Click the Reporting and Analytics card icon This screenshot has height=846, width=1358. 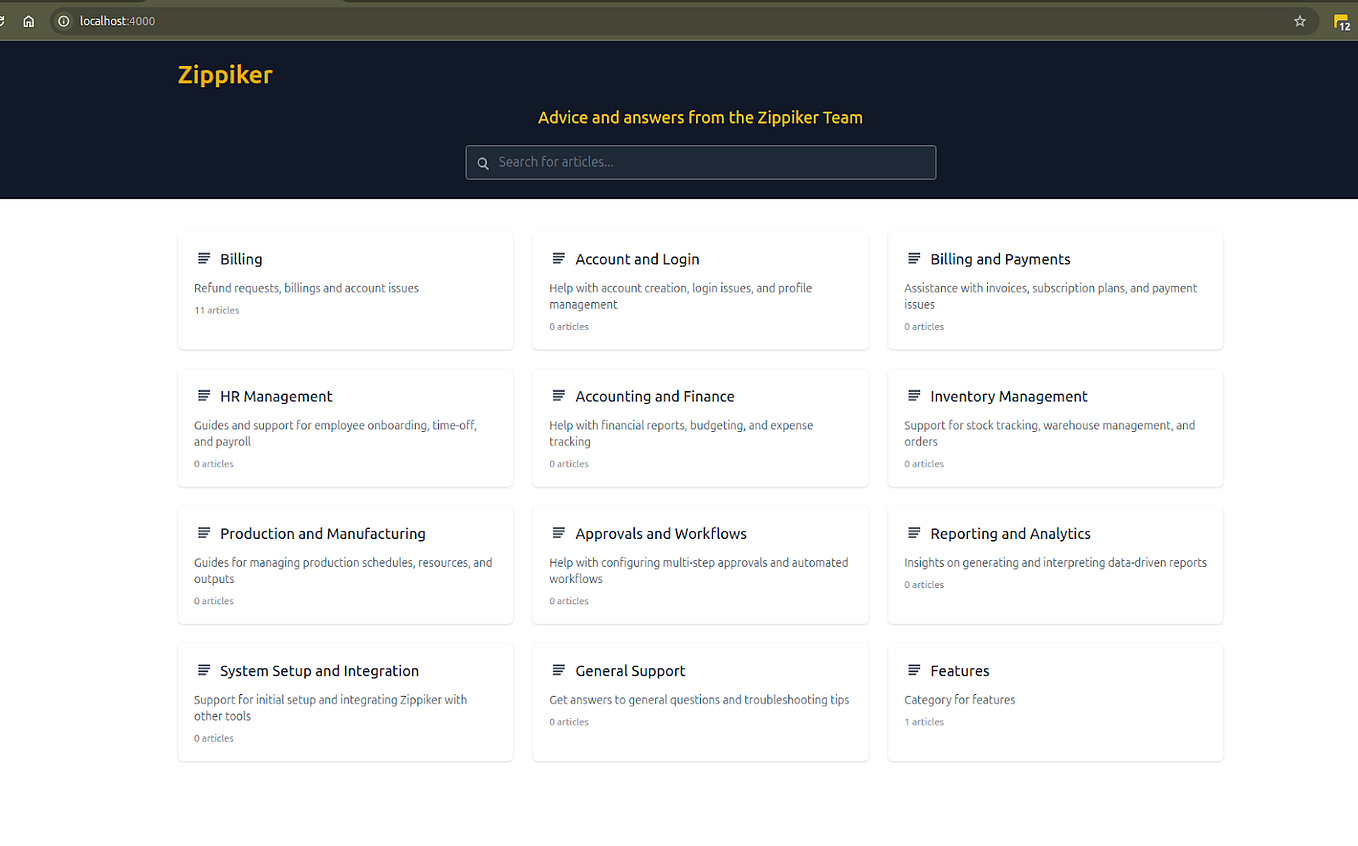tap(913, 533)
